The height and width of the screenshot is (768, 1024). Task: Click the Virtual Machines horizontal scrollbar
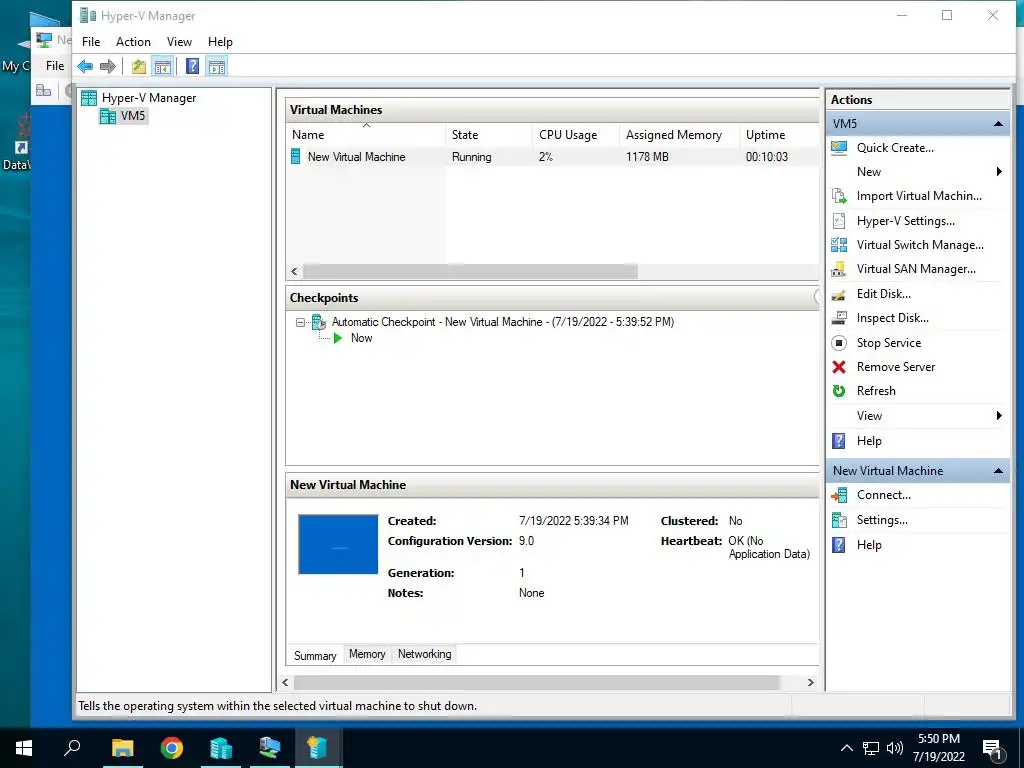[470, 271]
